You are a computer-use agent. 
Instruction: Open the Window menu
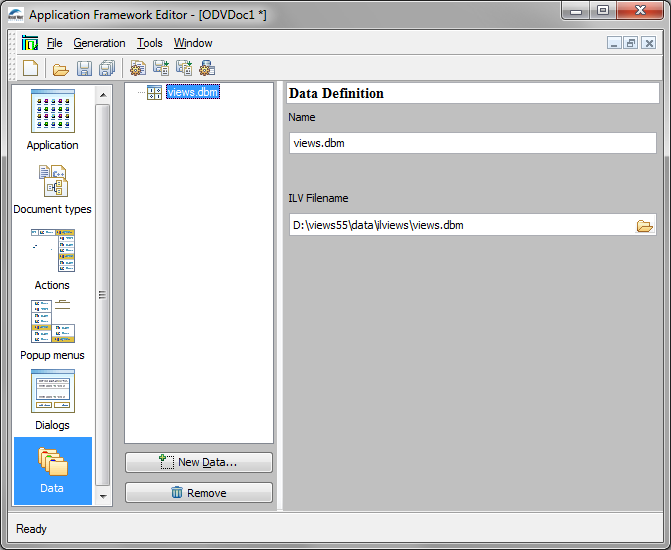click(193, 43)
